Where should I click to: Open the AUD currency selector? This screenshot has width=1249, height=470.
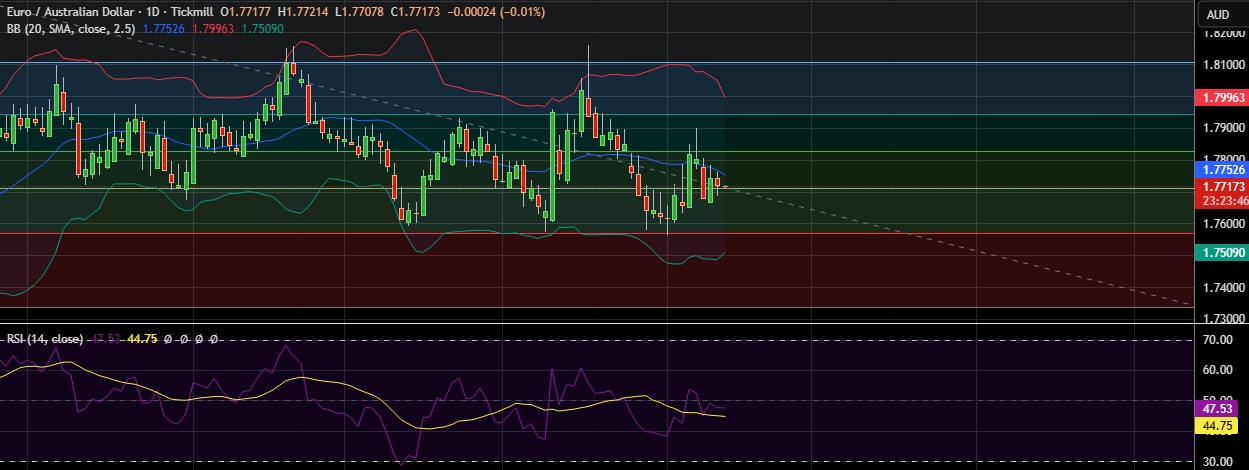click(x=1217, y=14)
